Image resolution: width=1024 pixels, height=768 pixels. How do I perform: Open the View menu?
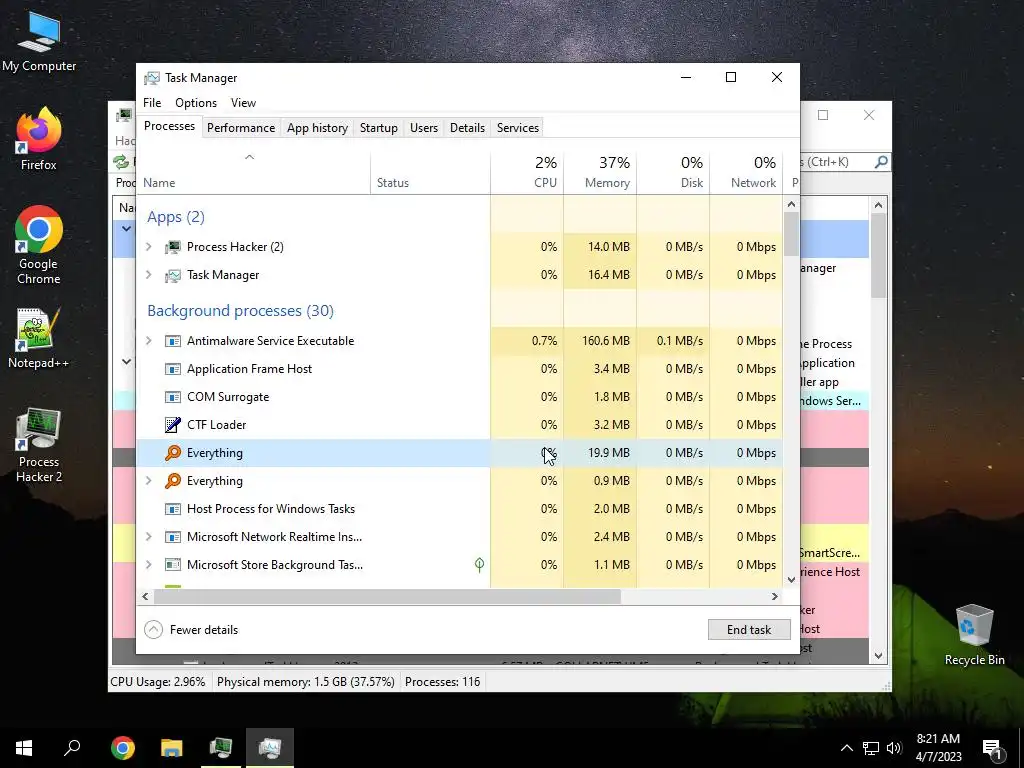click(x=243, y=103)
